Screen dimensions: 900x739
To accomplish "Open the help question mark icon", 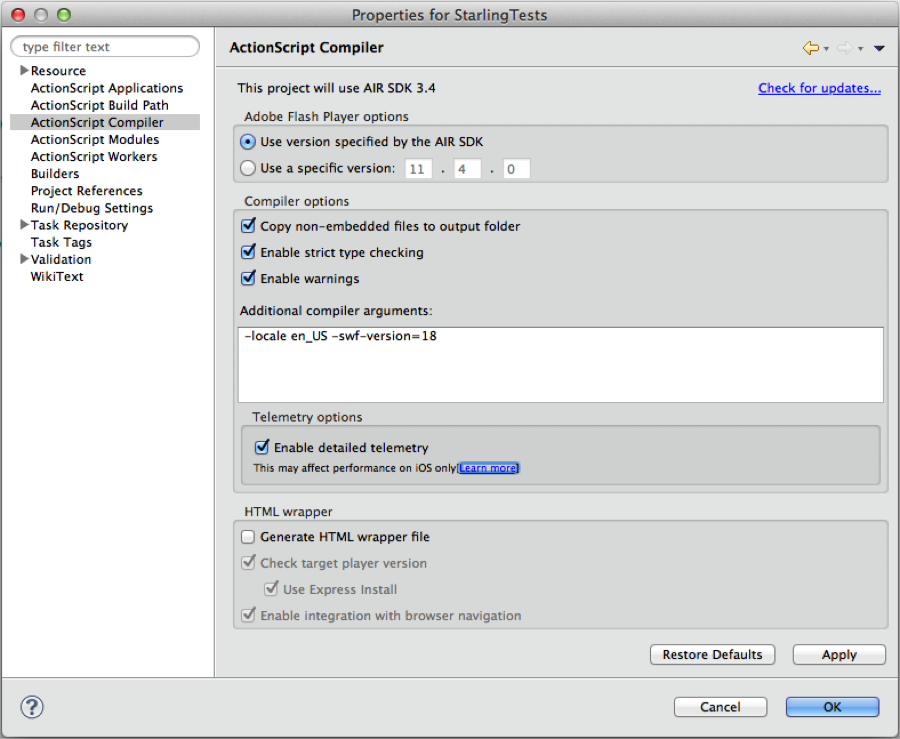I will click(32, 707).
